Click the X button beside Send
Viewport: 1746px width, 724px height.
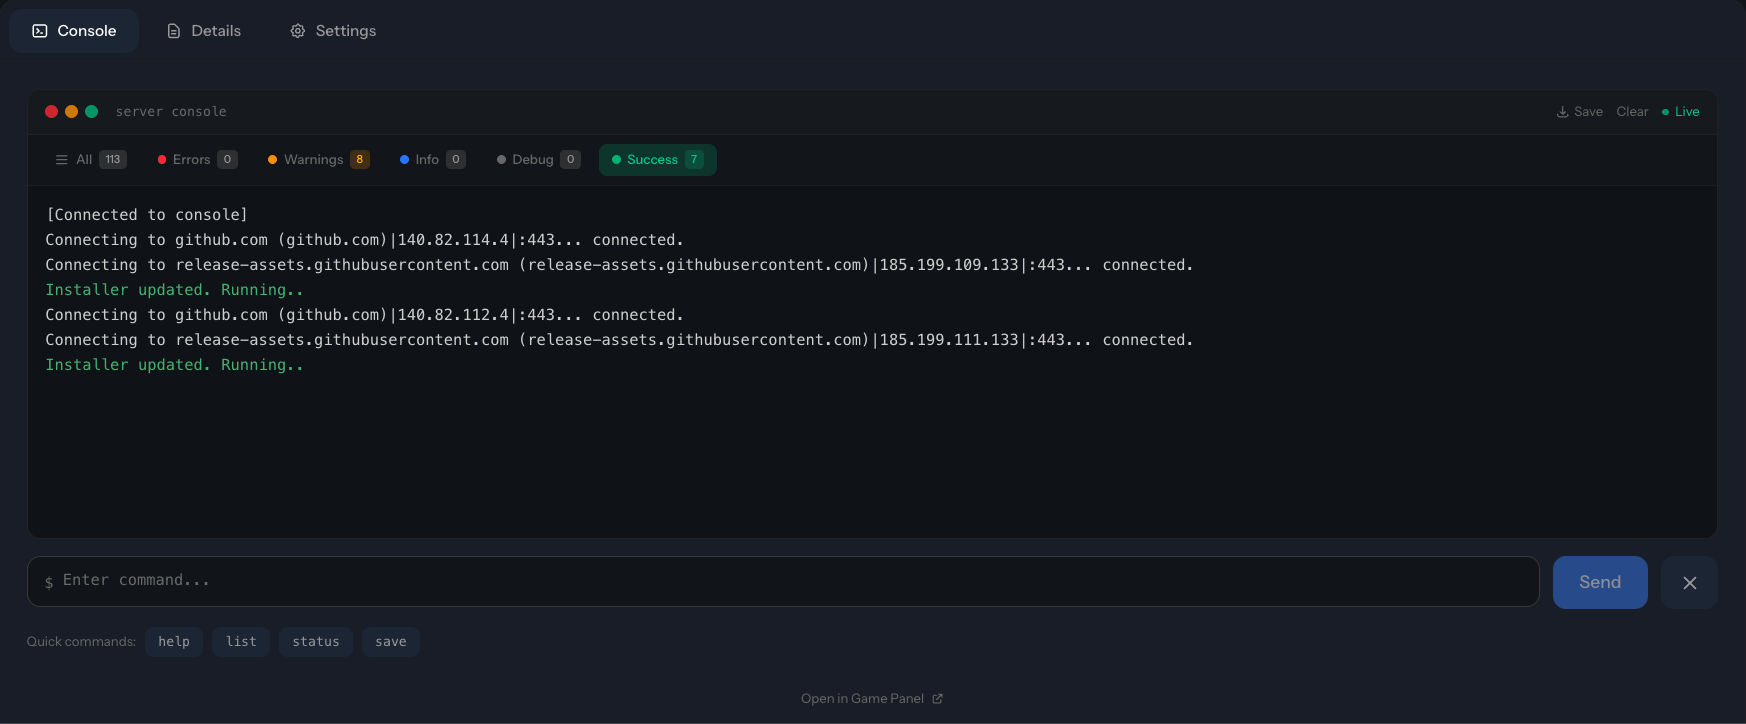(1689, 582)
